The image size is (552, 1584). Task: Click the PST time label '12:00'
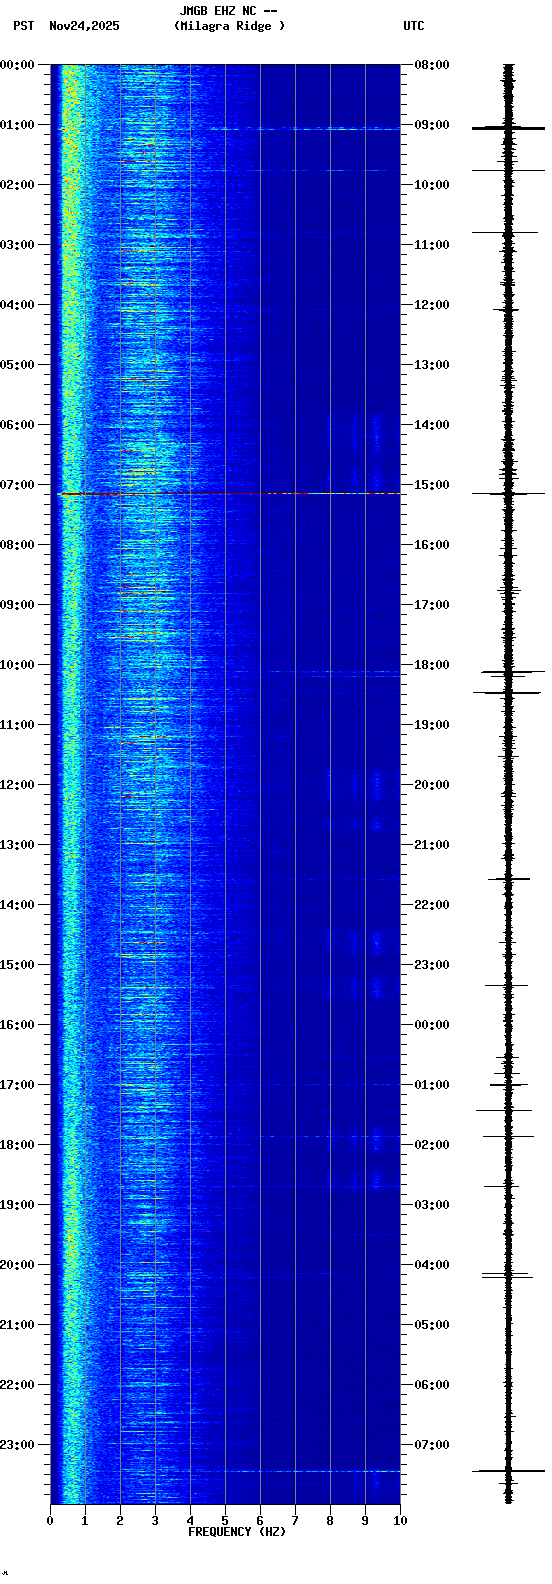point(17,785)
